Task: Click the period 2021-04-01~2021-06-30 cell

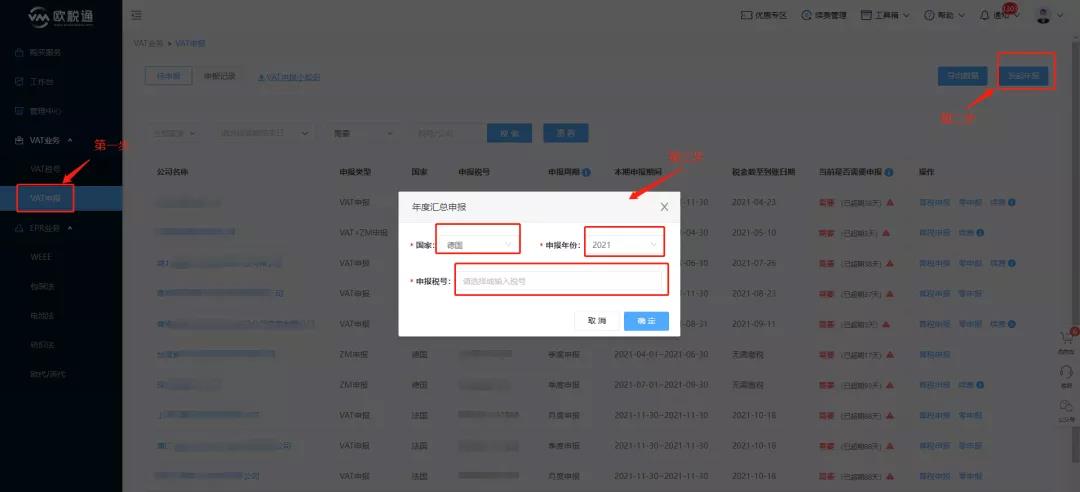Action: click(661, 354)
